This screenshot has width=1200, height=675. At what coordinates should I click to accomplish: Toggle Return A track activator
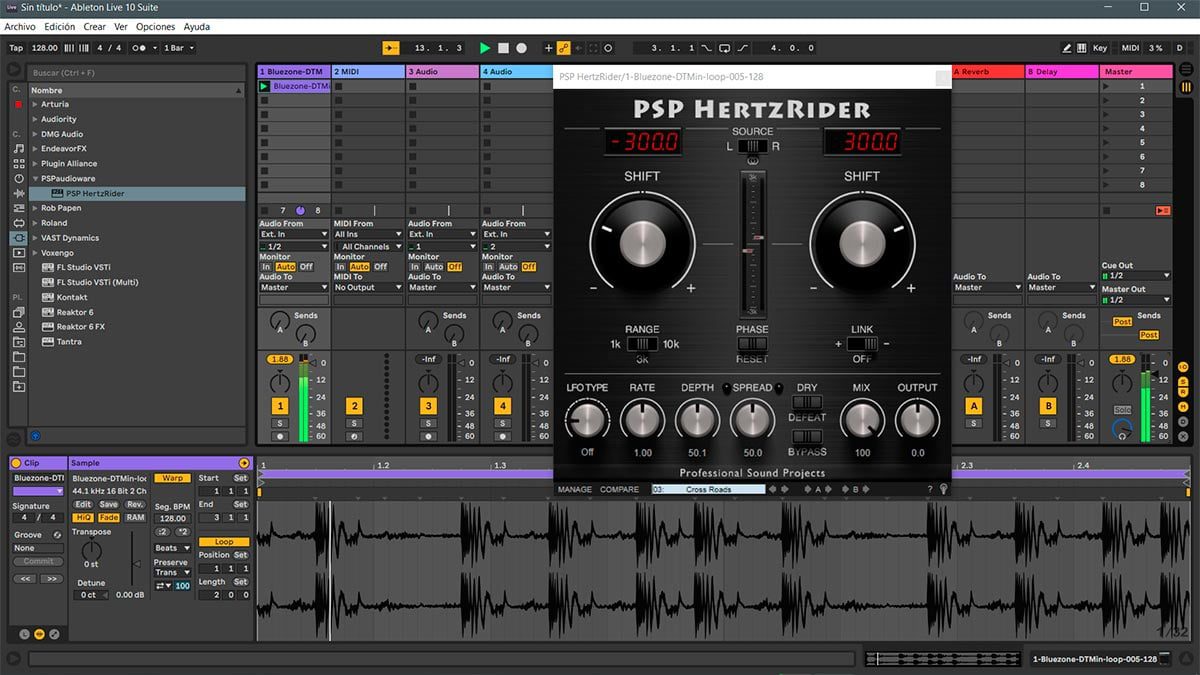point(973,406)
